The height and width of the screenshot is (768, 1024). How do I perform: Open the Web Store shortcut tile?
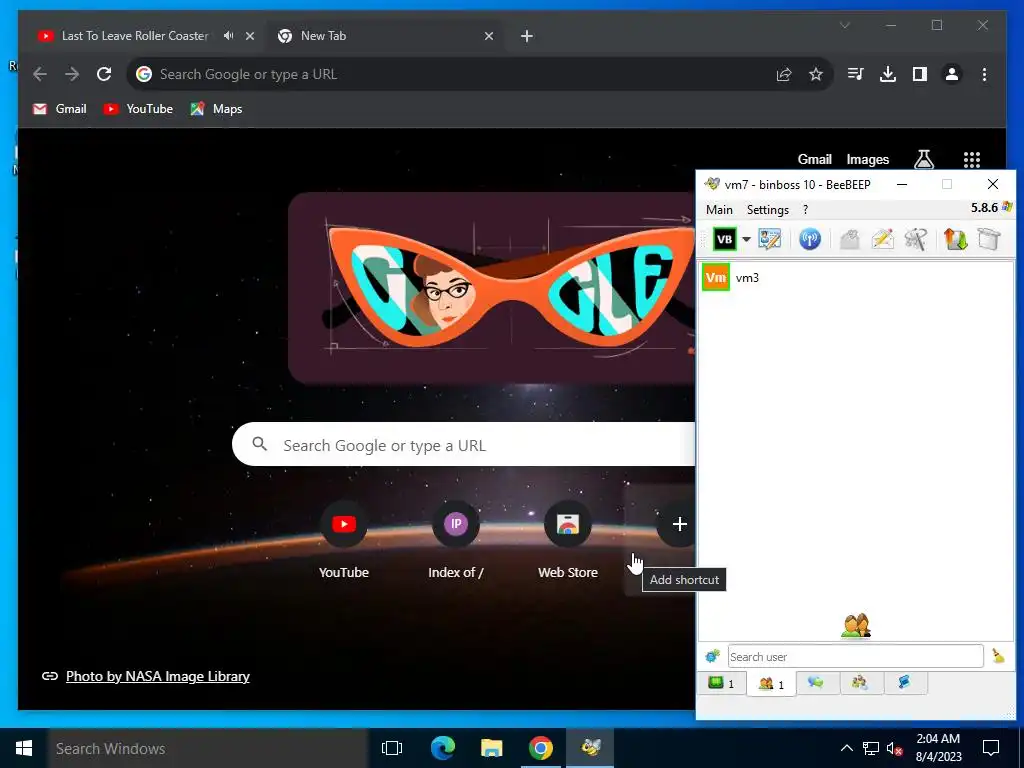tap(568, 541)
